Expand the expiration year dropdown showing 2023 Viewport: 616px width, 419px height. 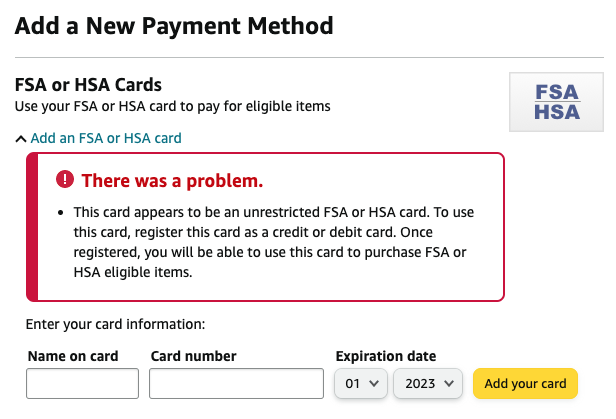(428, 383)
